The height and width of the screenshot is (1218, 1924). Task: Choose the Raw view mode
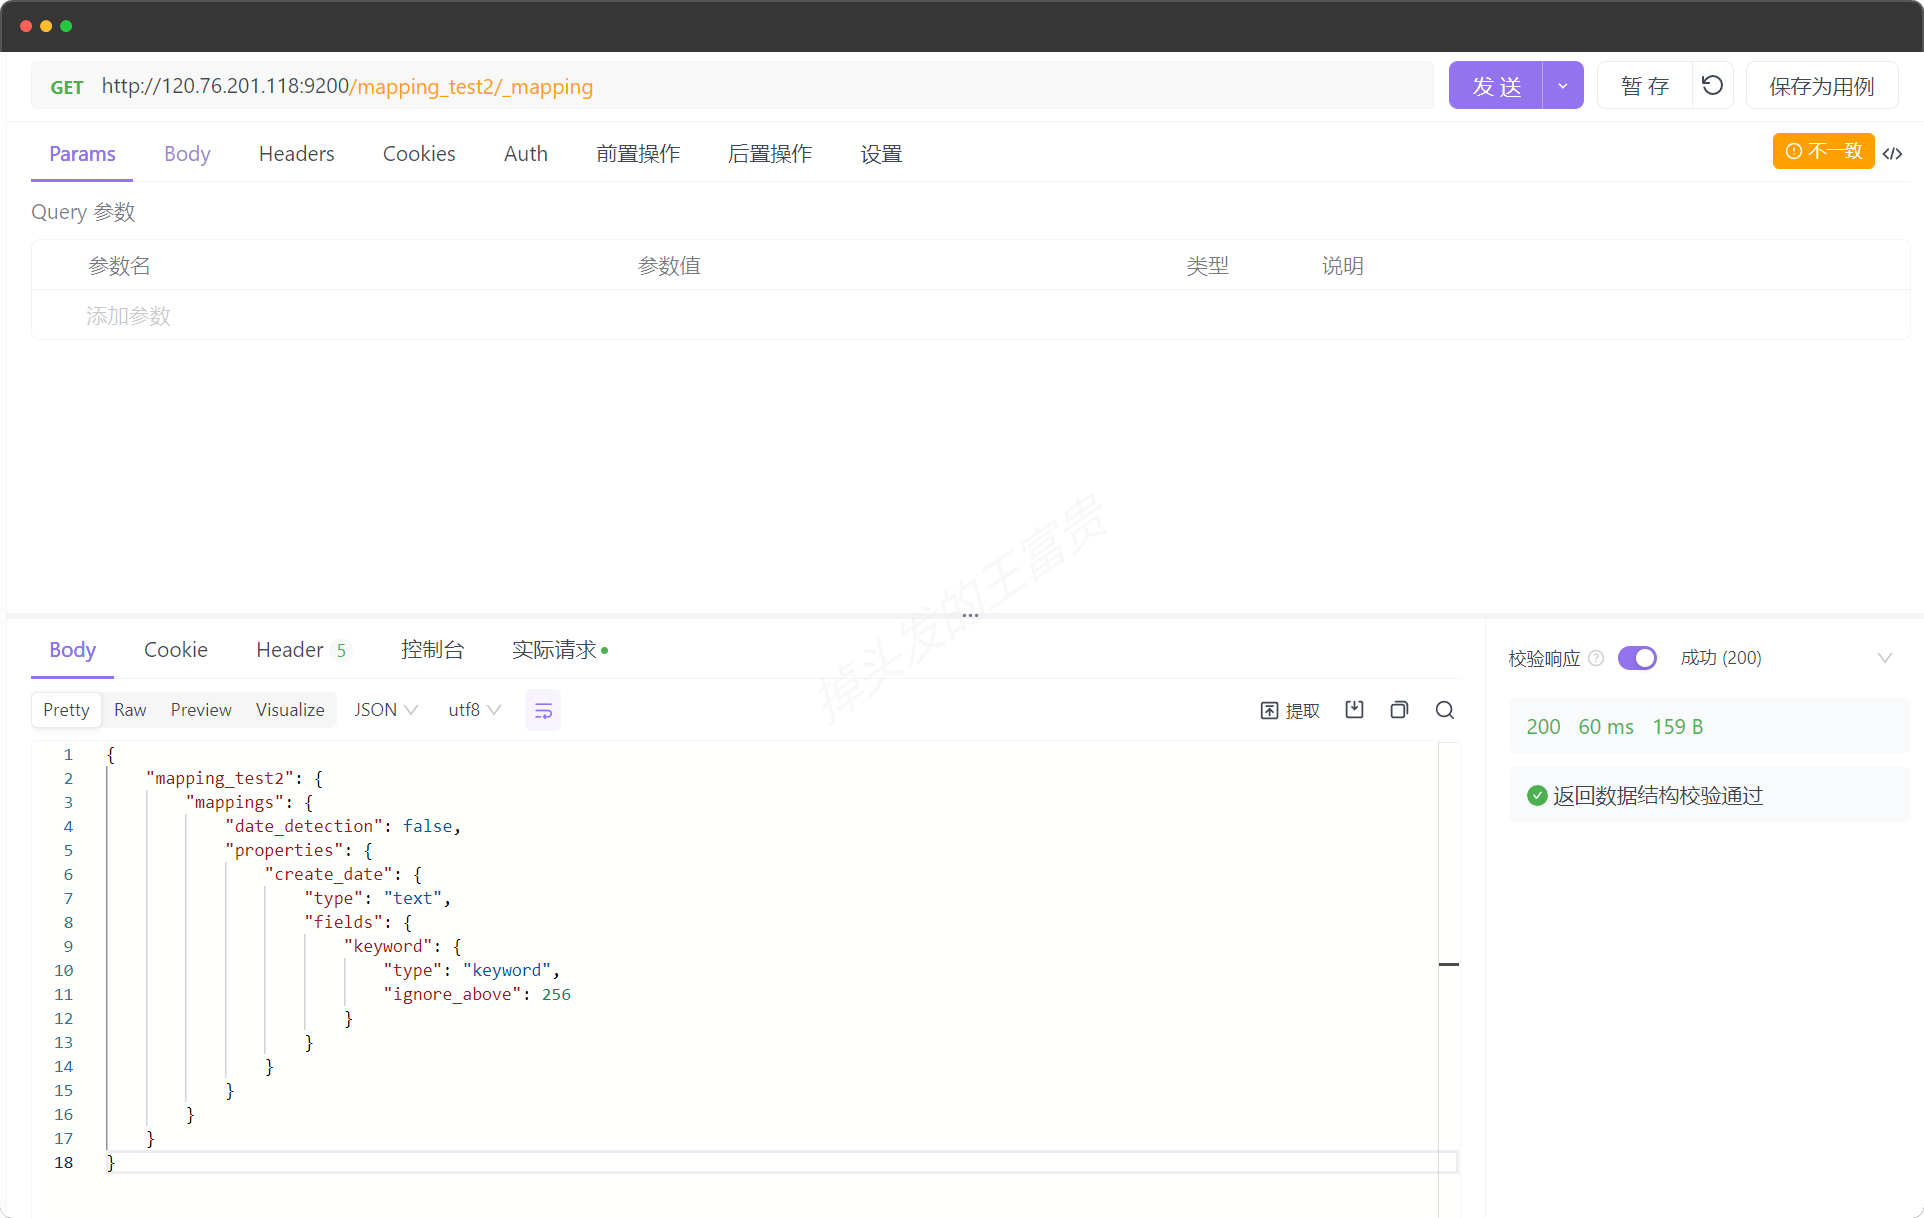pyautogui.click(x=130, y=709)
